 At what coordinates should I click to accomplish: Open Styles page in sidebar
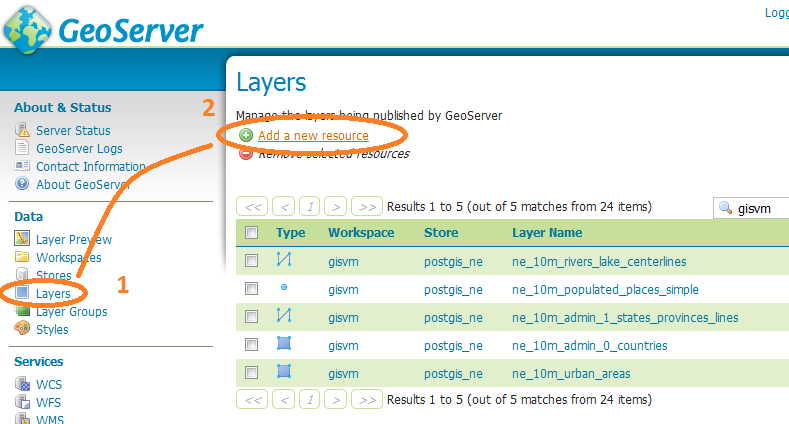point(52,330)
